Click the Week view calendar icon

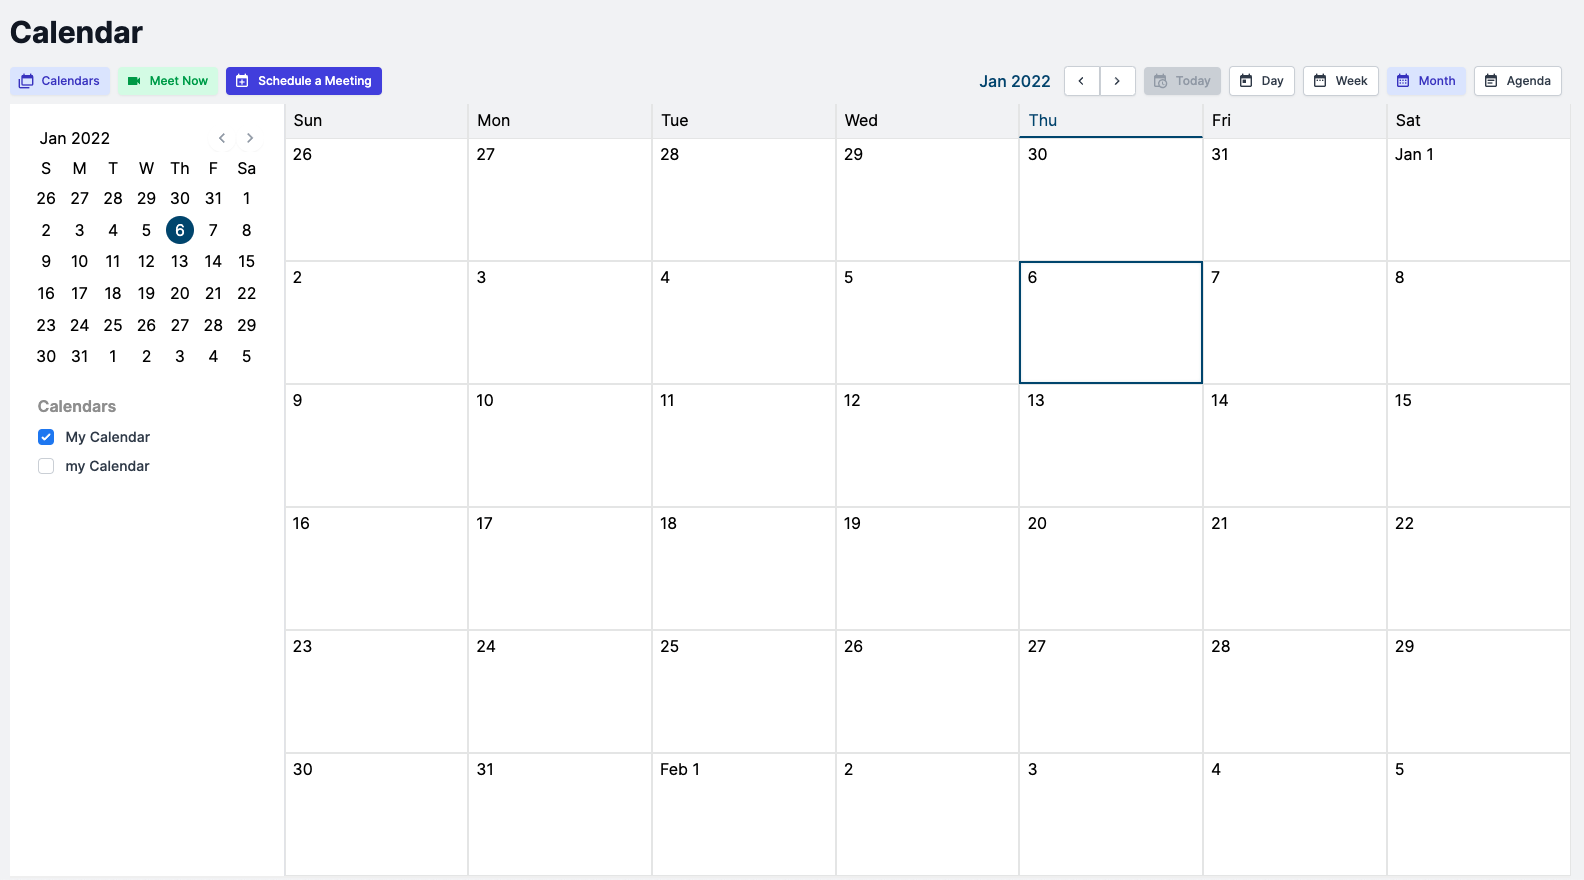click(1320, 81)
